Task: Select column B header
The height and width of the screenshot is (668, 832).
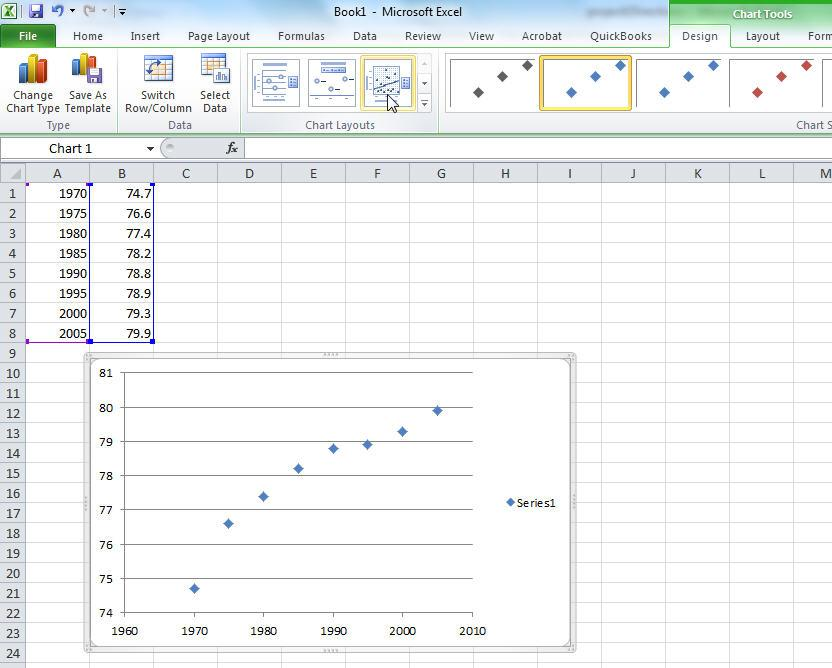Action: [x=121, y=174]
